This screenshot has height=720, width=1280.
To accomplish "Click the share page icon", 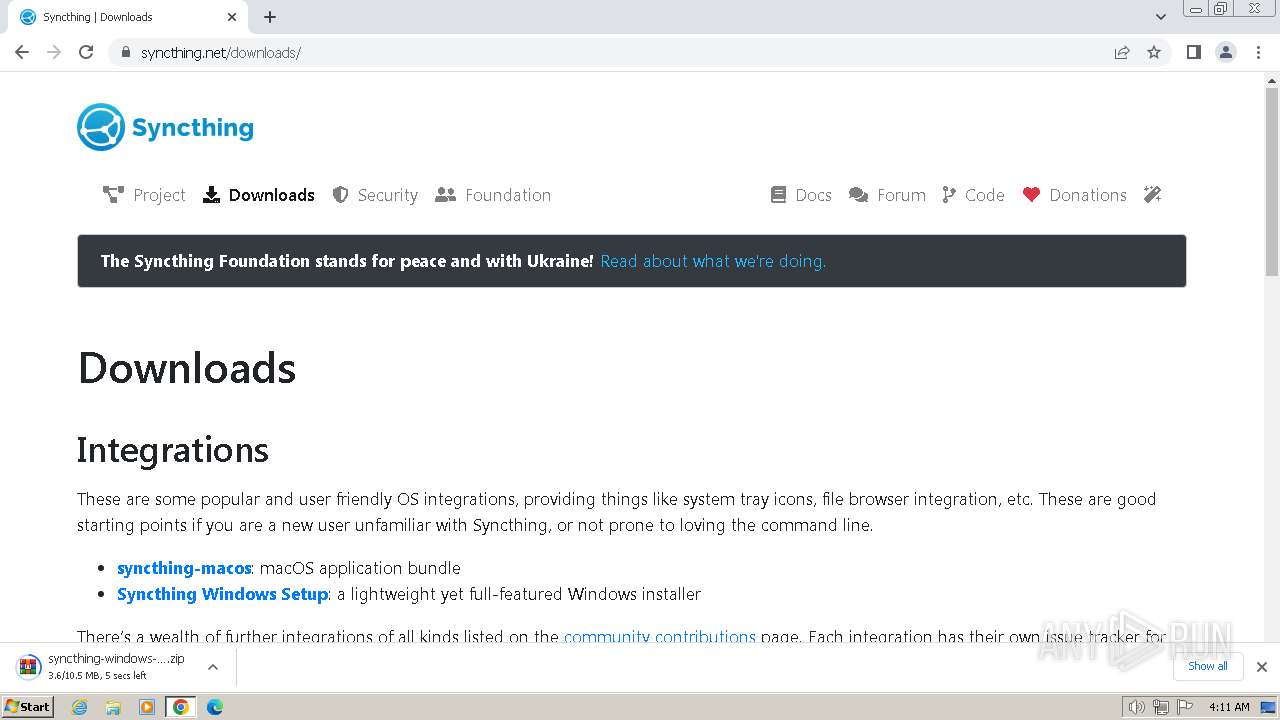I will [x=1122, y=52].
